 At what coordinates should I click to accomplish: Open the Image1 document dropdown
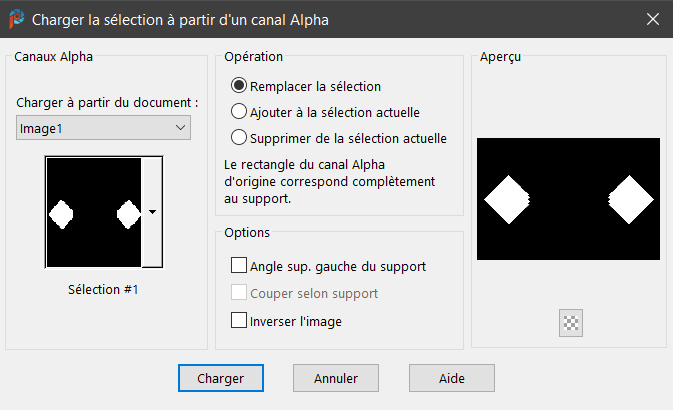[103, 128]
